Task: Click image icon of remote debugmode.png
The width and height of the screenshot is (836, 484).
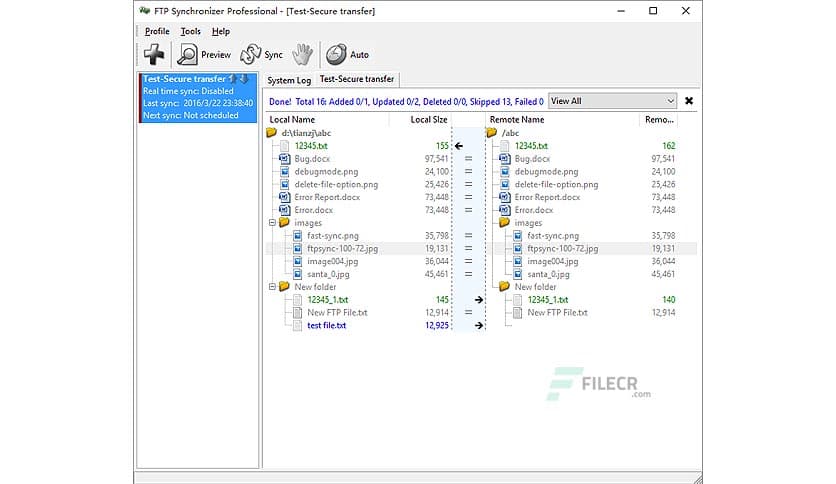Action: click(x=504, y=171)
